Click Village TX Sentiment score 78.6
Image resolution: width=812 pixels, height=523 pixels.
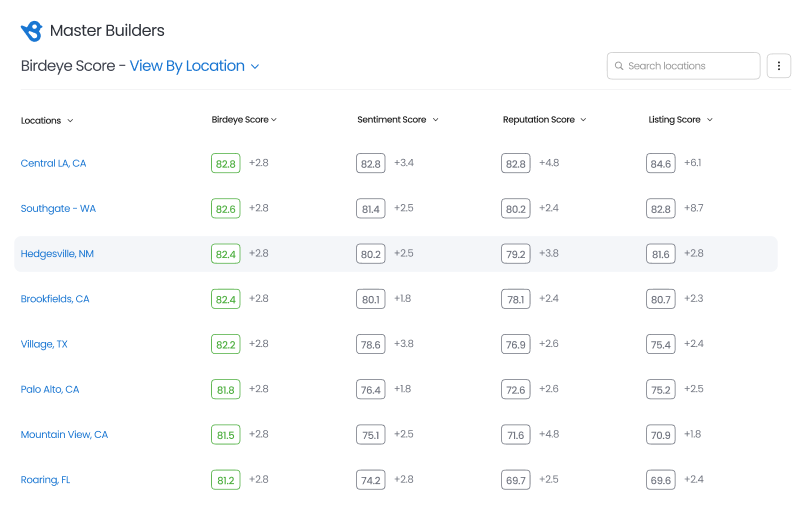pos(371,344)
